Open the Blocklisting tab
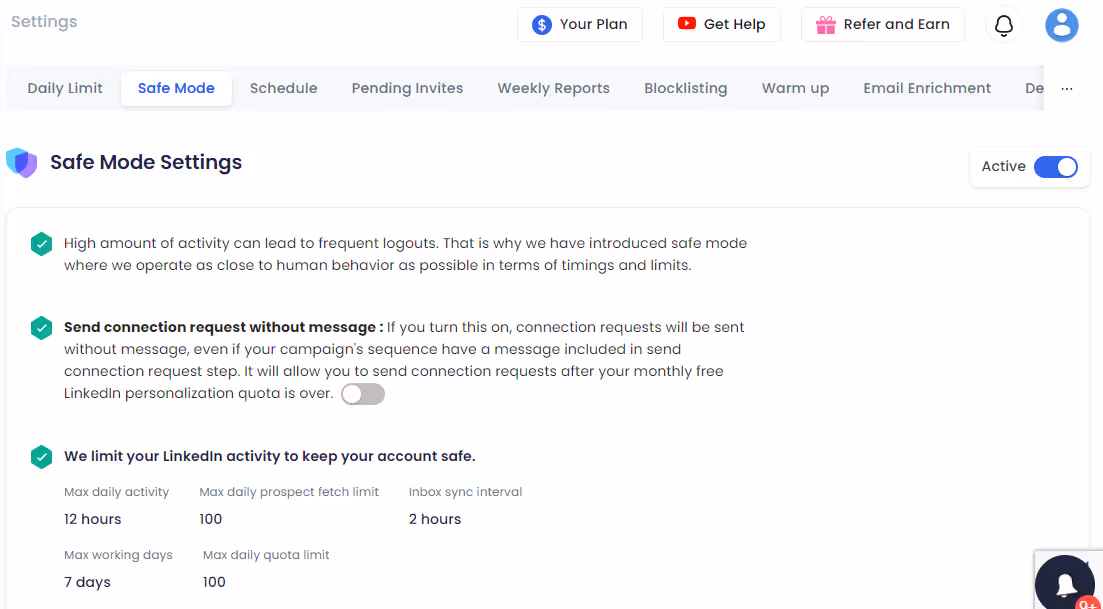Viewport: 1103px width, 609px height. coord(686,88)
